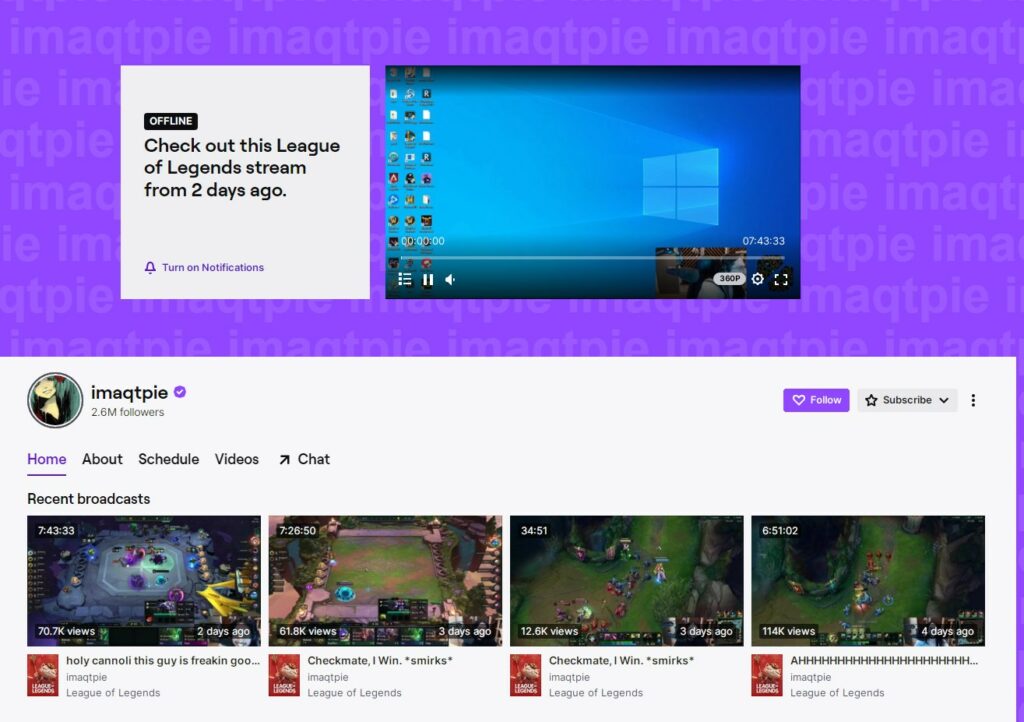
Task: Open the three-dot more options menu
Action: pyautogui.click(x=973, y=400)
